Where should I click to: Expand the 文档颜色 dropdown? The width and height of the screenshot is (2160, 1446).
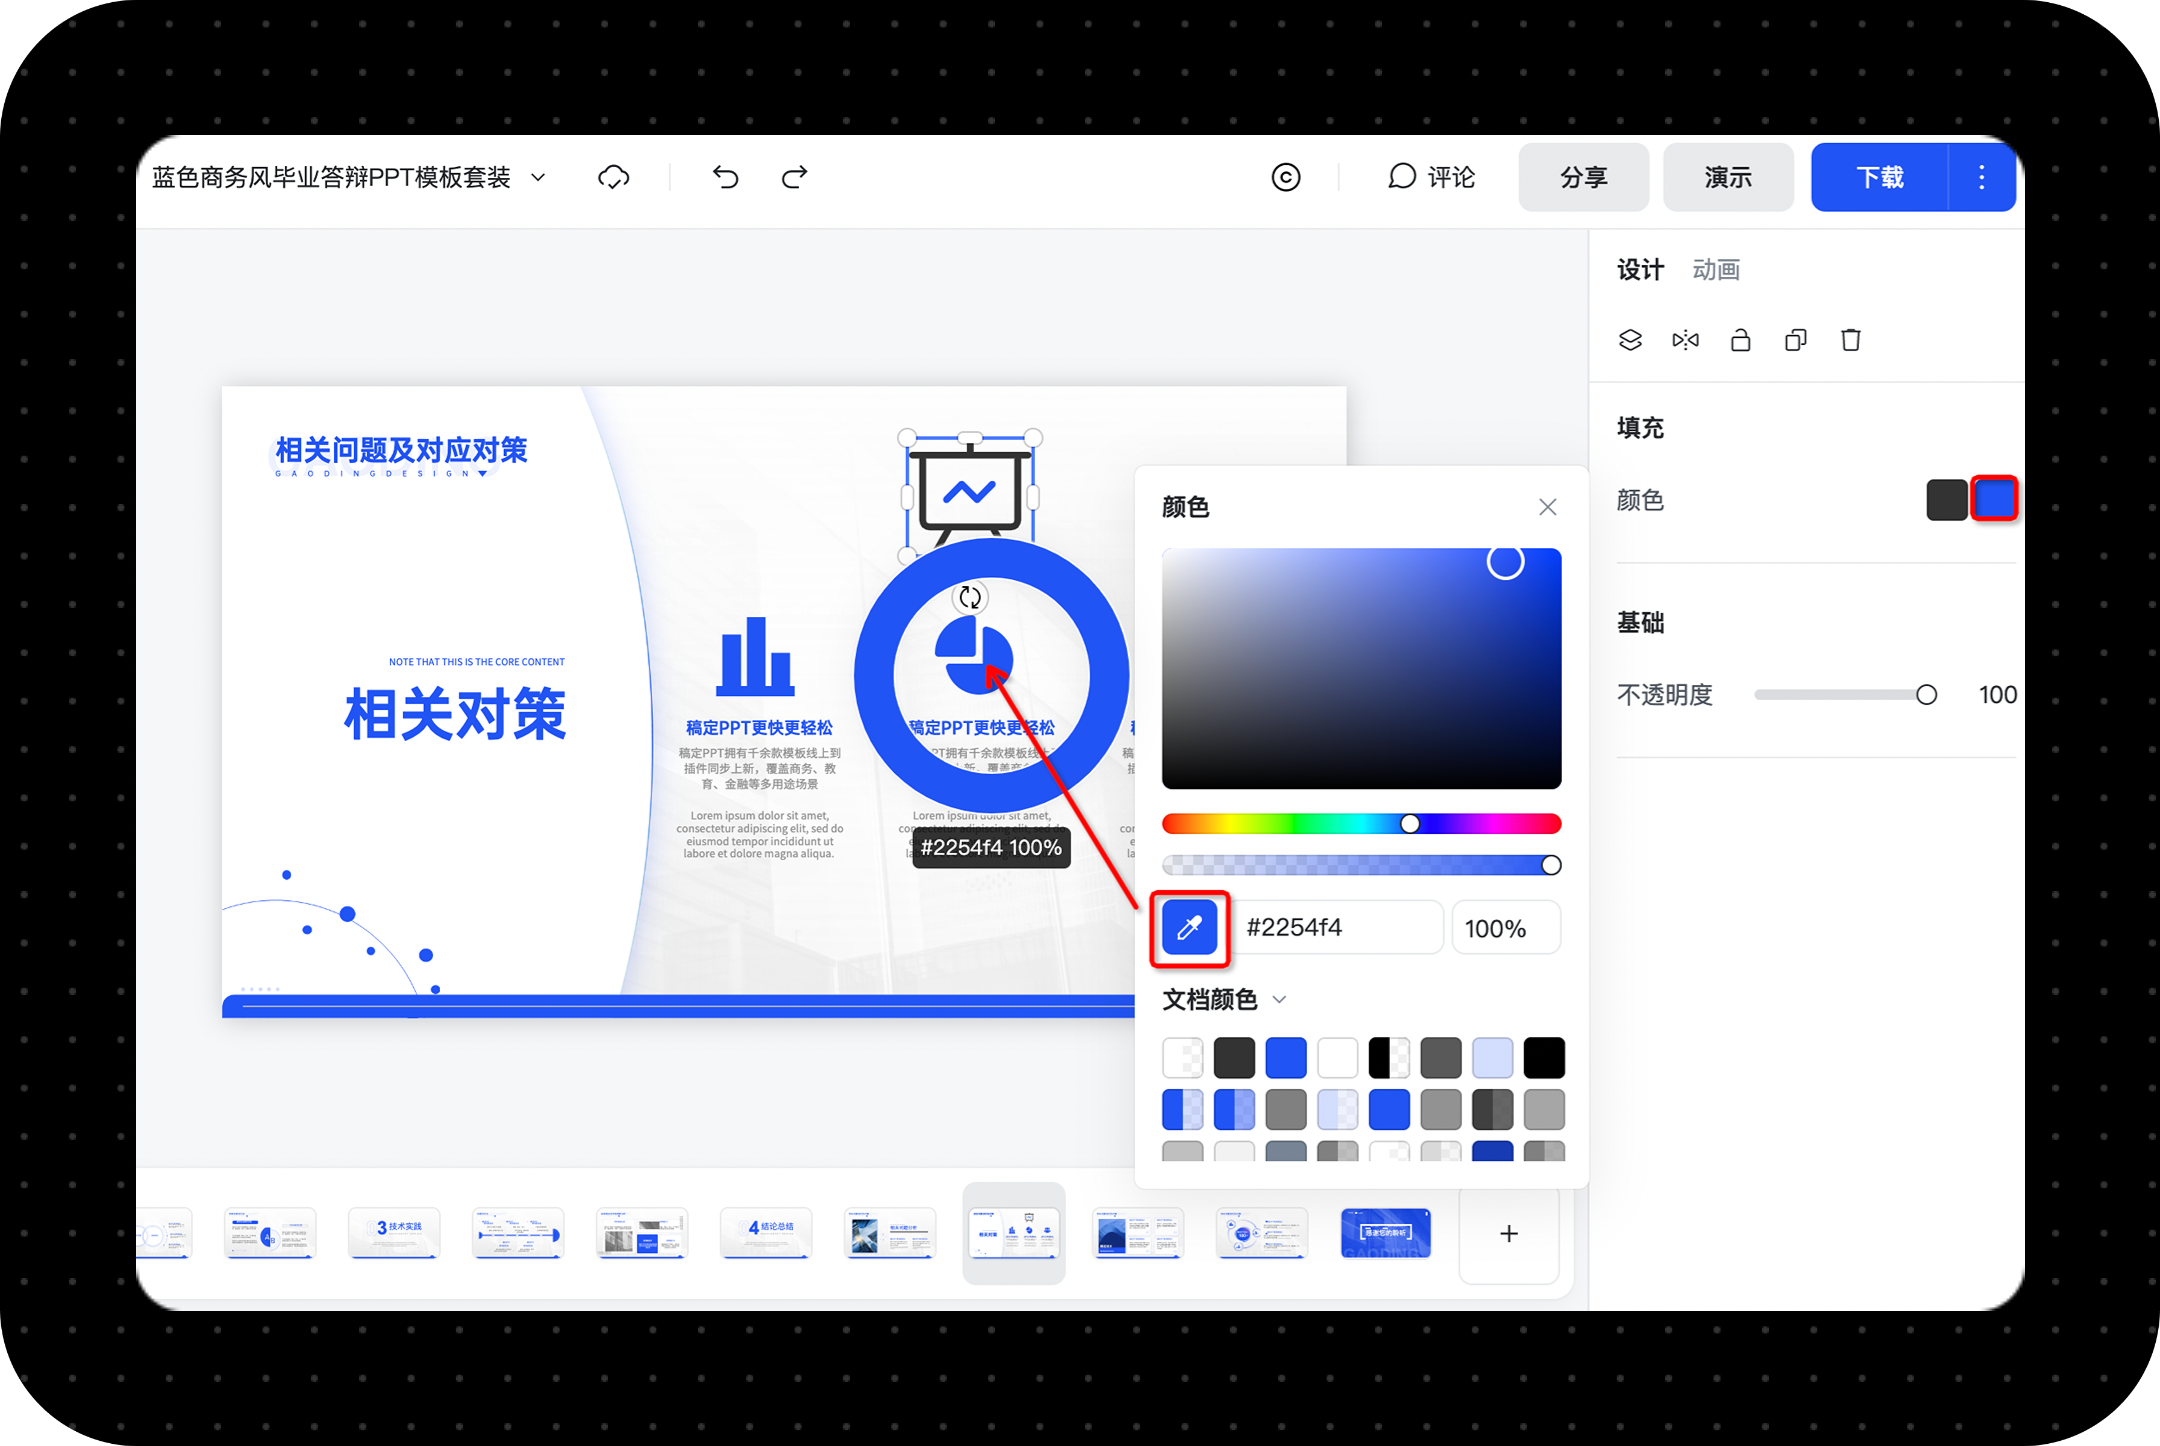point(1279,999)
